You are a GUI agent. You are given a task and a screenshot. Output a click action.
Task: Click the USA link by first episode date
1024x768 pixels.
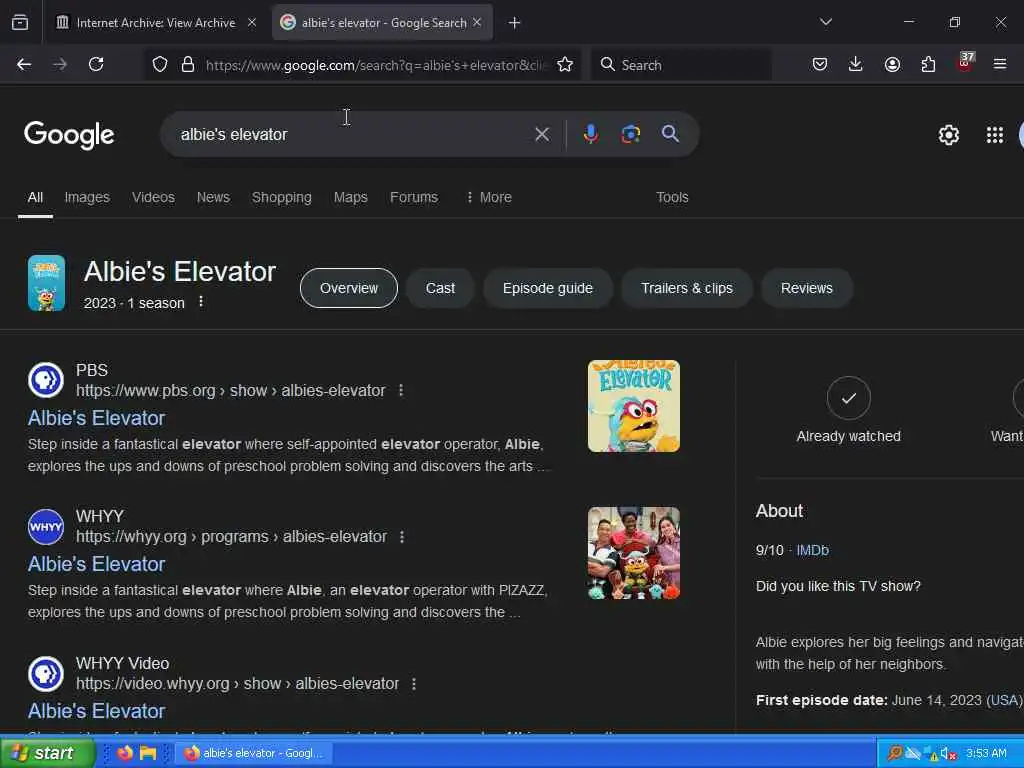1004,700
